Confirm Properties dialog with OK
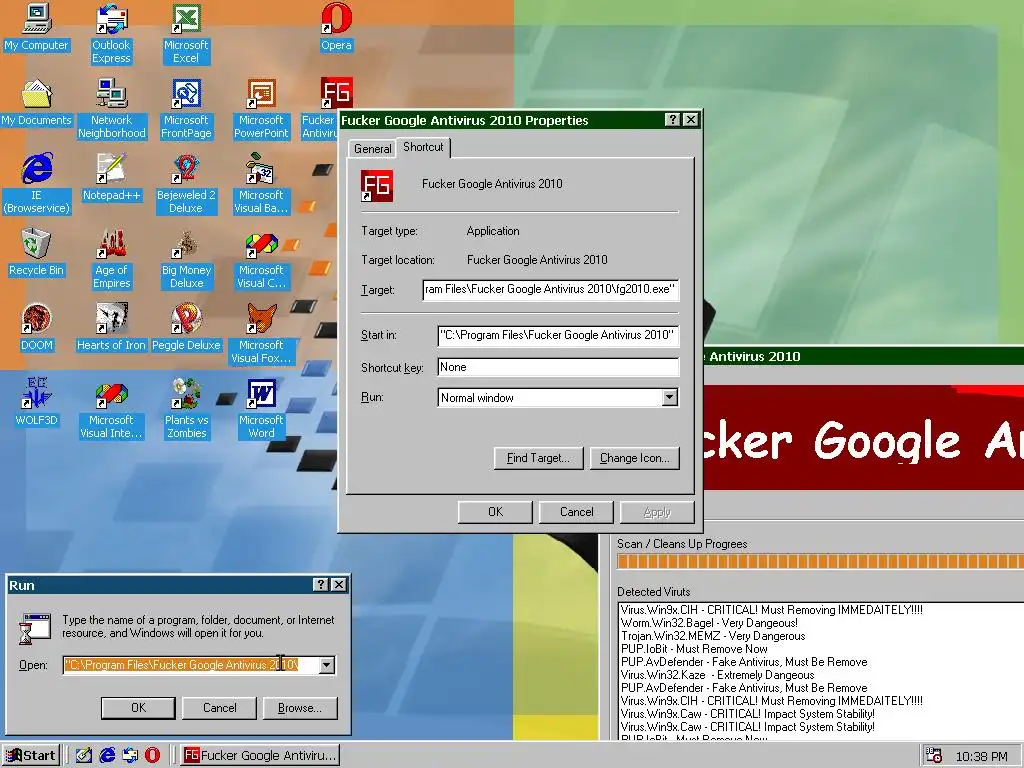 [495, 512]
